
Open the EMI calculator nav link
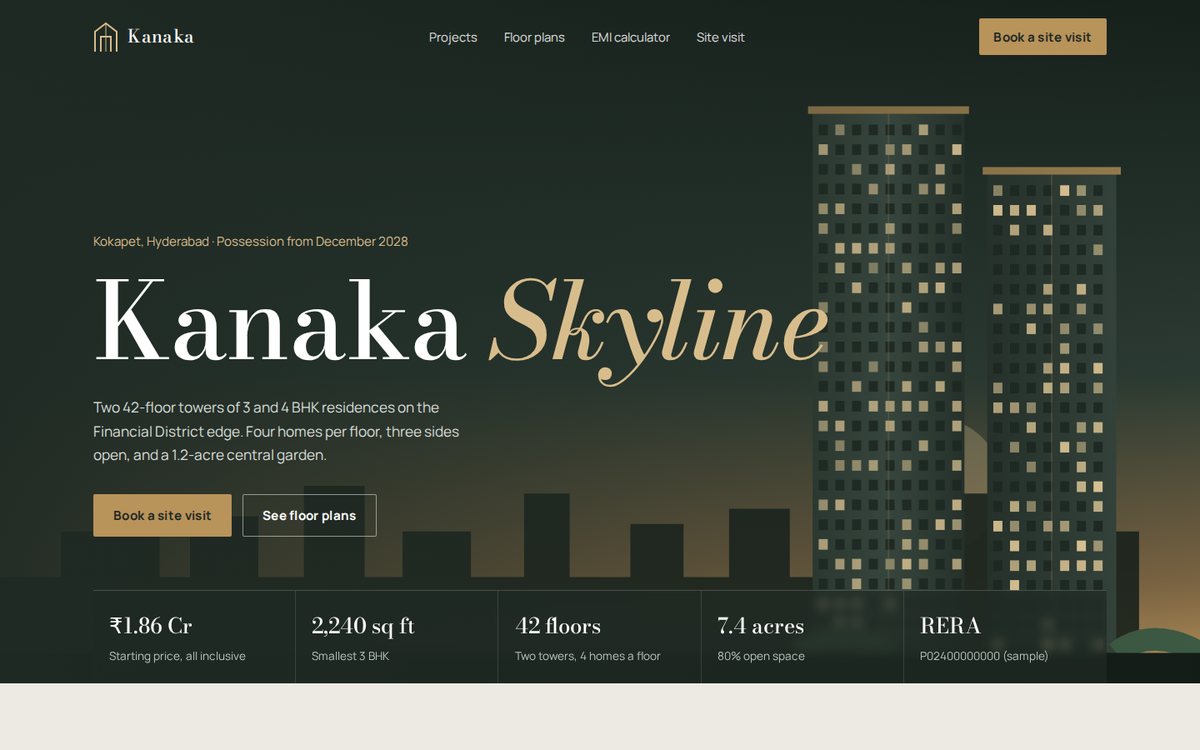pos(631,37)
